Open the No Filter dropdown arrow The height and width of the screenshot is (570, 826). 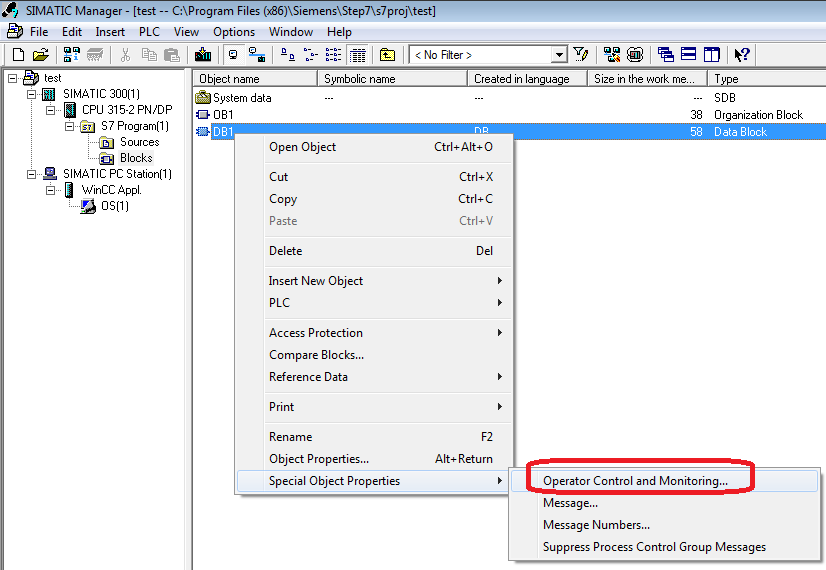click(559, 55)
